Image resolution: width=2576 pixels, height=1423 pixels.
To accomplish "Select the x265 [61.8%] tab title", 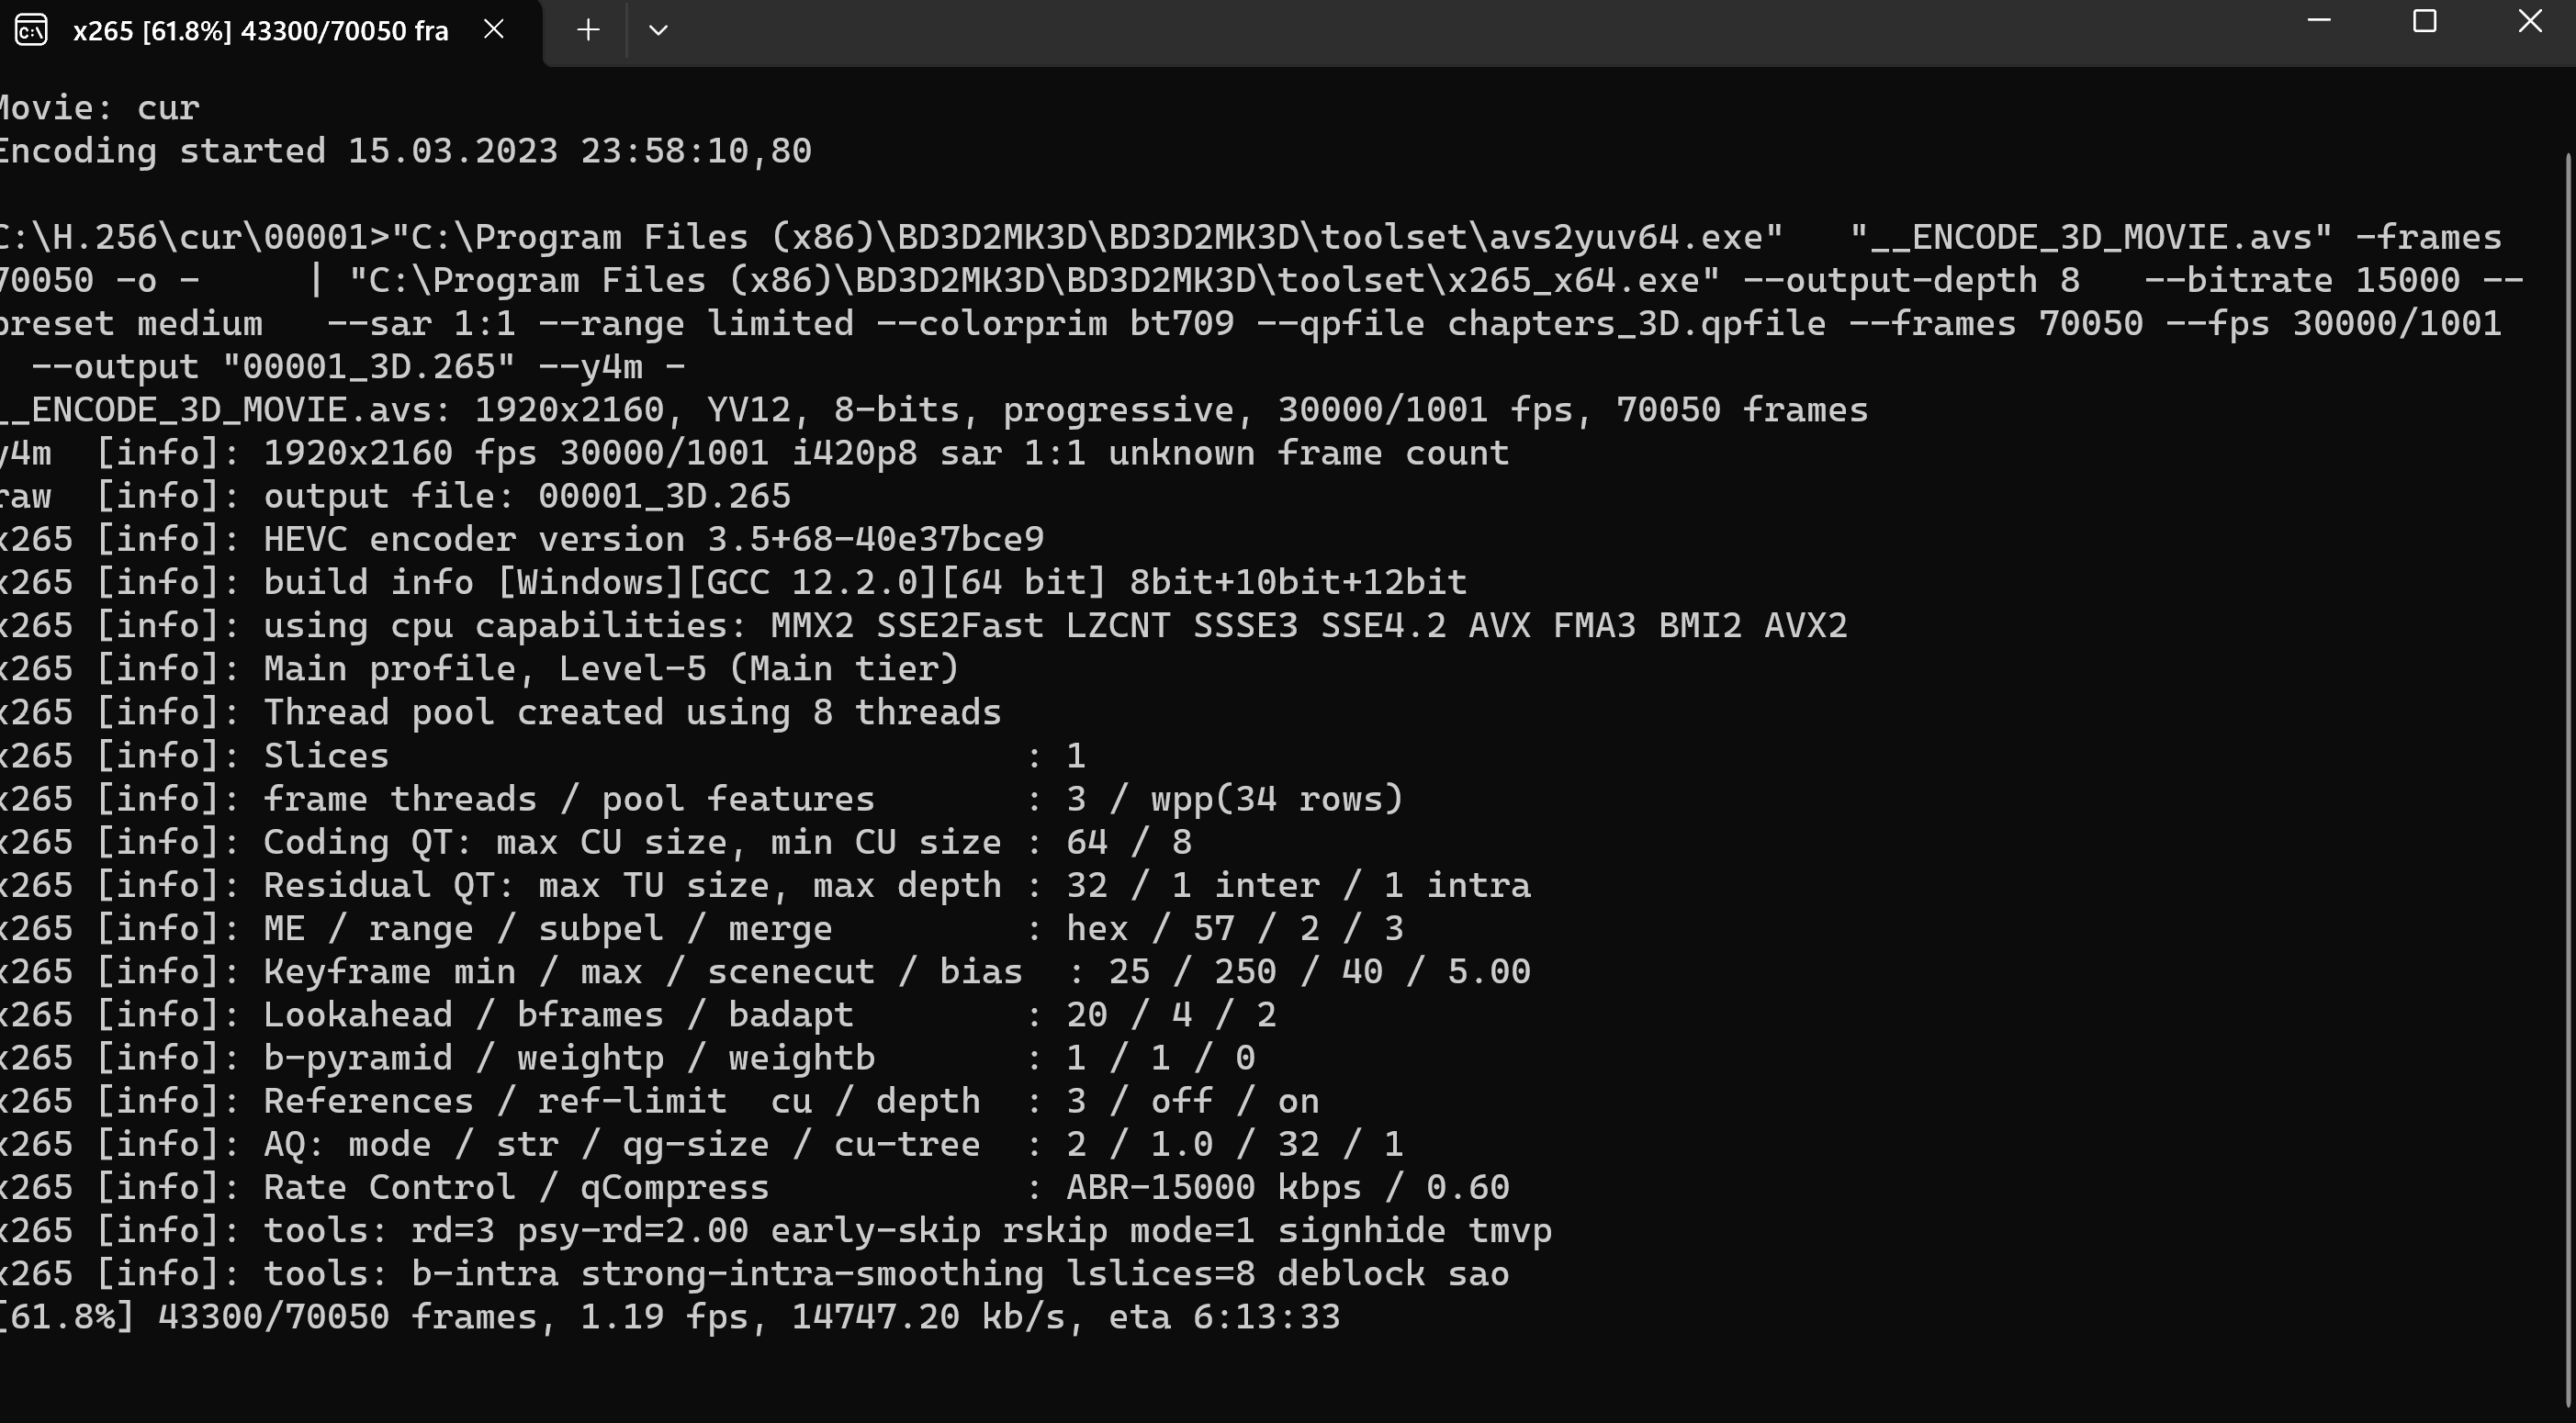I will pos(260,31).
